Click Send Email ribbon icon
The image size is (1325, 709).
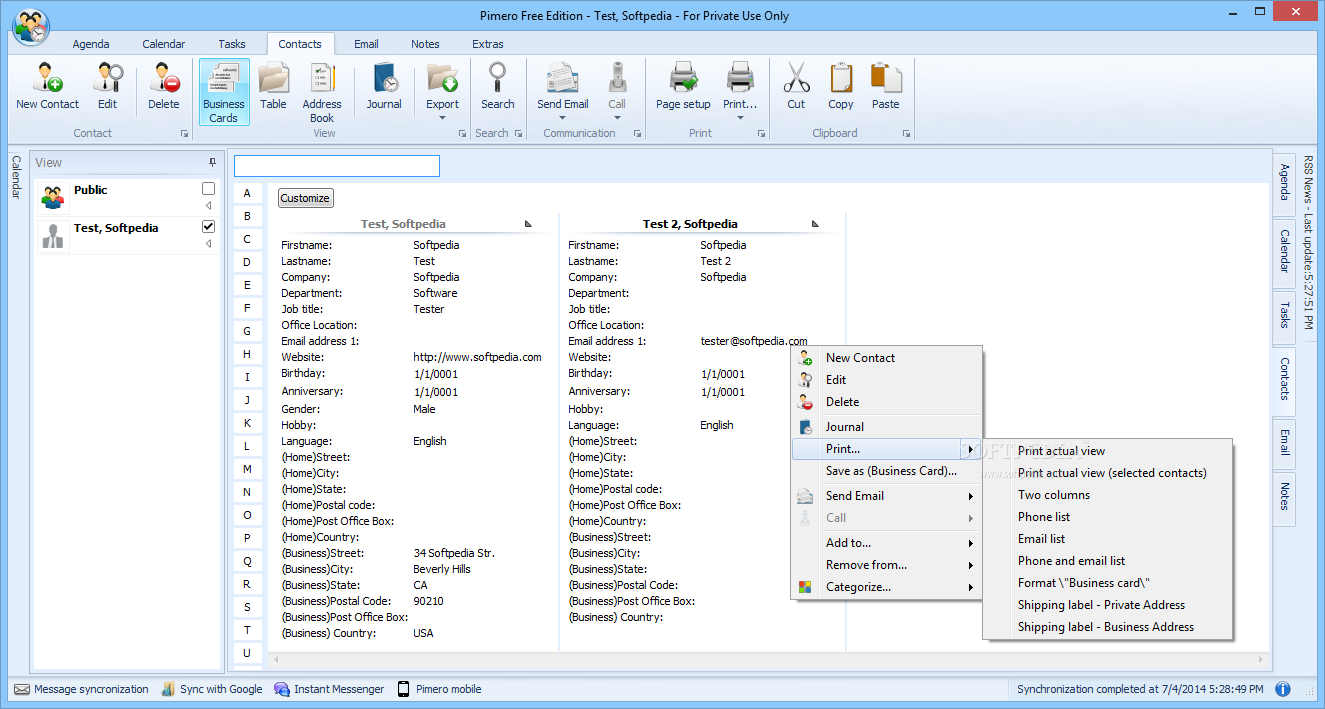click(x=563, y=80)
